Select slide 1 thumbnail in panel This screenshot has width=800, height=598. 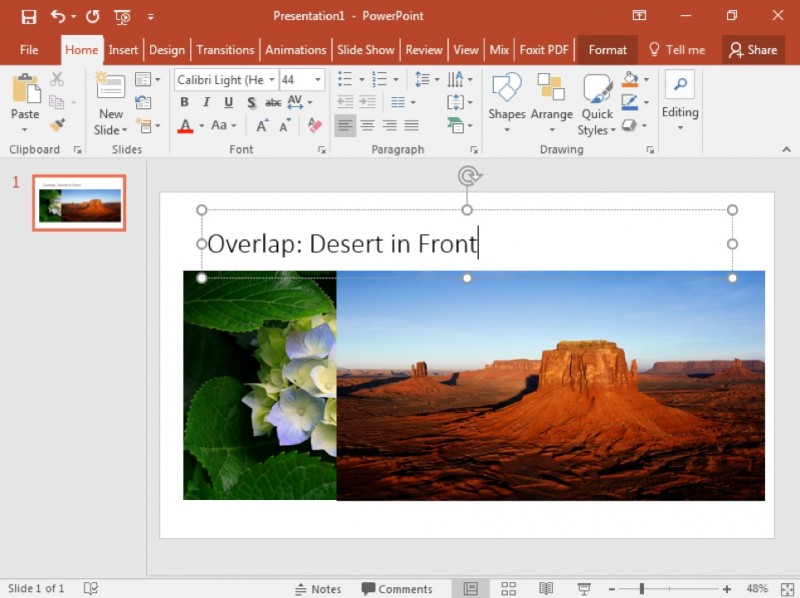coord(79,203)
